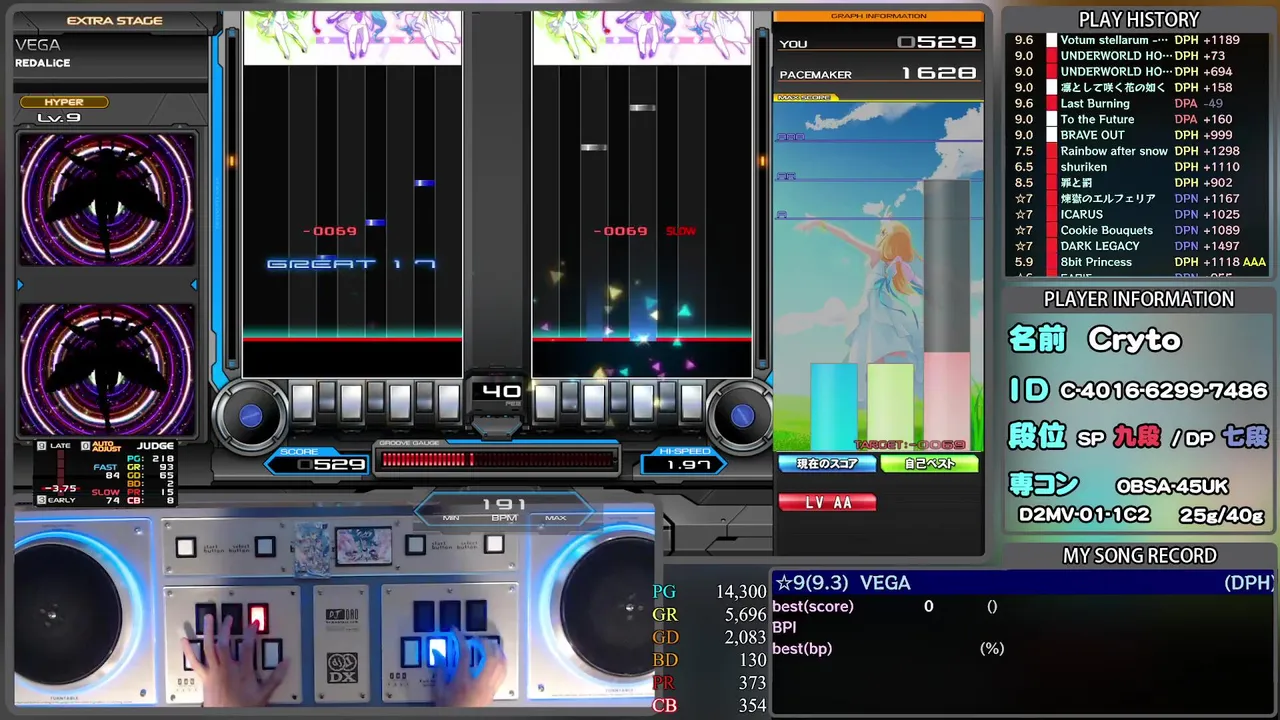Click the right turntable icon in the game frame
The image size is (1280, 720).
click(x=741, y=415)
